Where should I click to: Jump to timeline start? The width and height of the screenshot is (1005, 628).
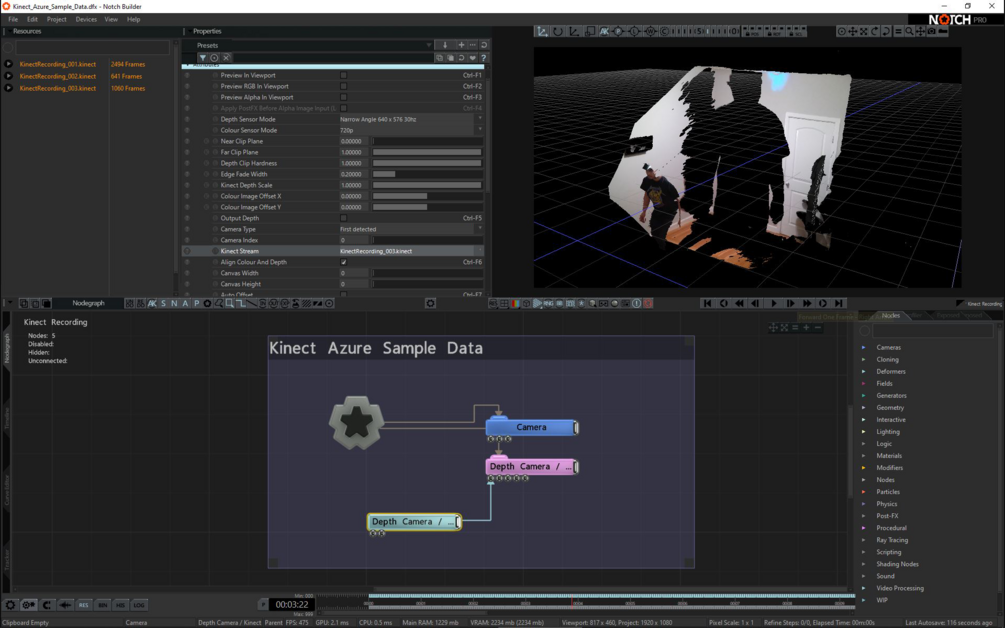coord(707,303)
